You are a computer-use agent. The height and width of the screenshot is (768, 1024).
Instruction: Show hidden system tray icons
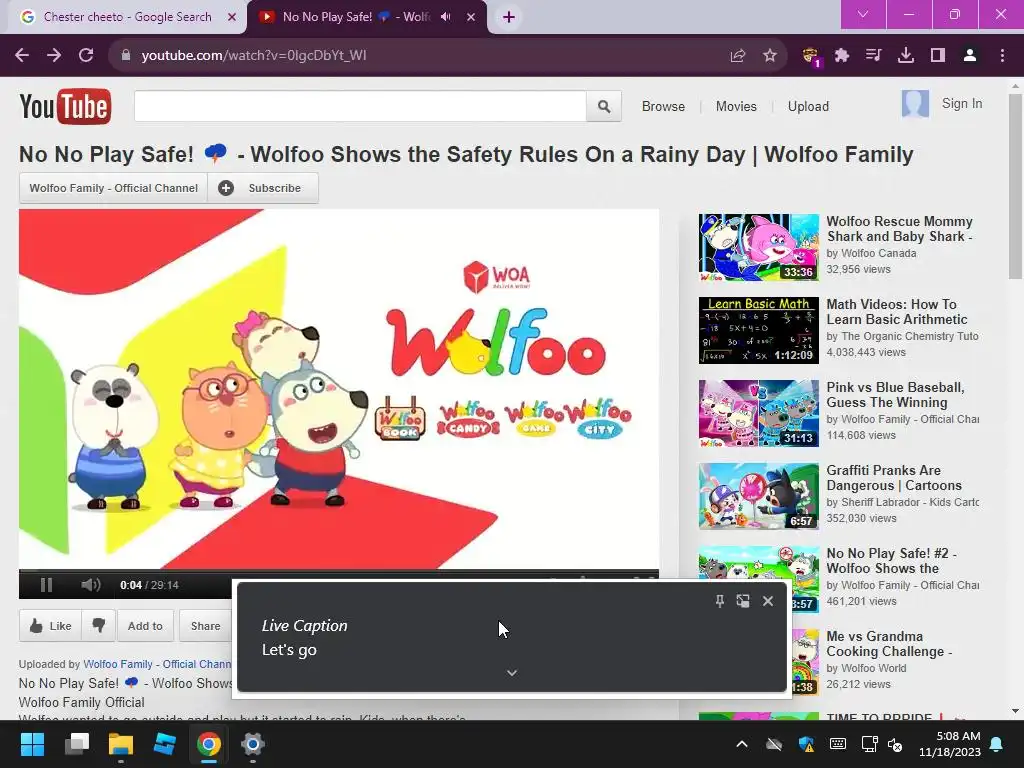point(742,744)
